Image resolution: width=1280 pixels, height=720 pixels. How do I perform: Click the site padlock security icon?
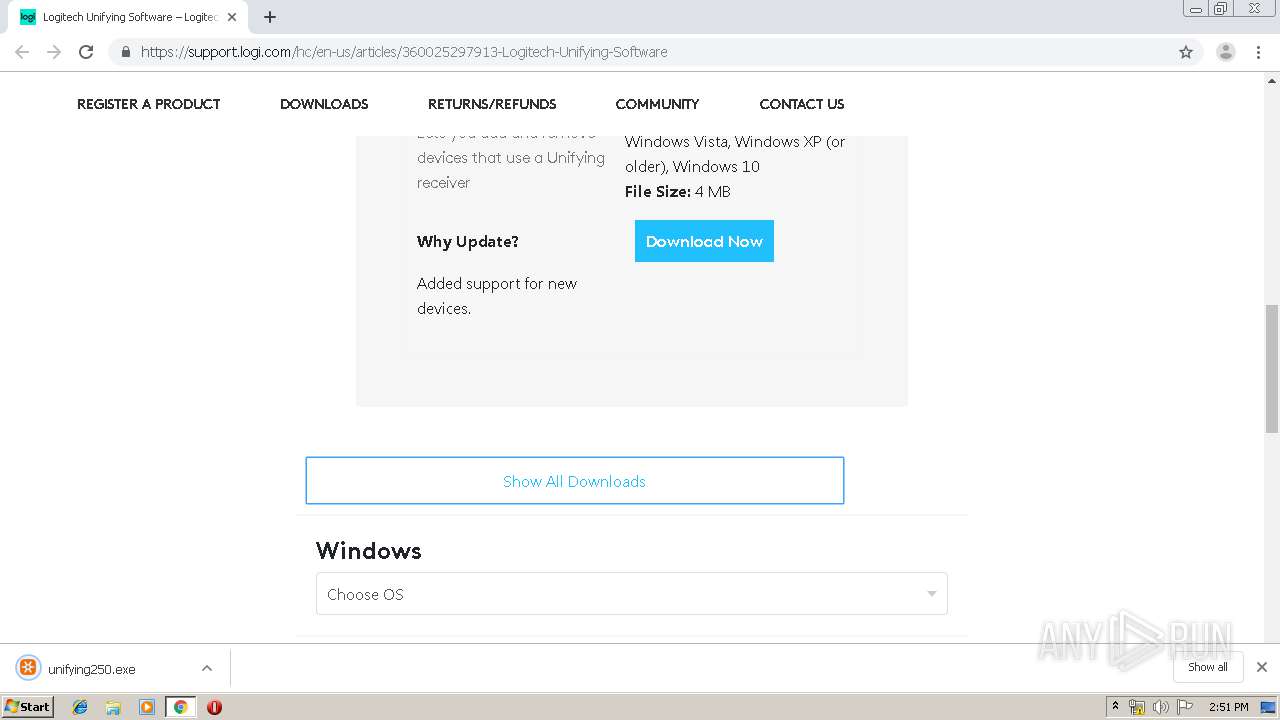pyautogui.click(x=125, y=52)
